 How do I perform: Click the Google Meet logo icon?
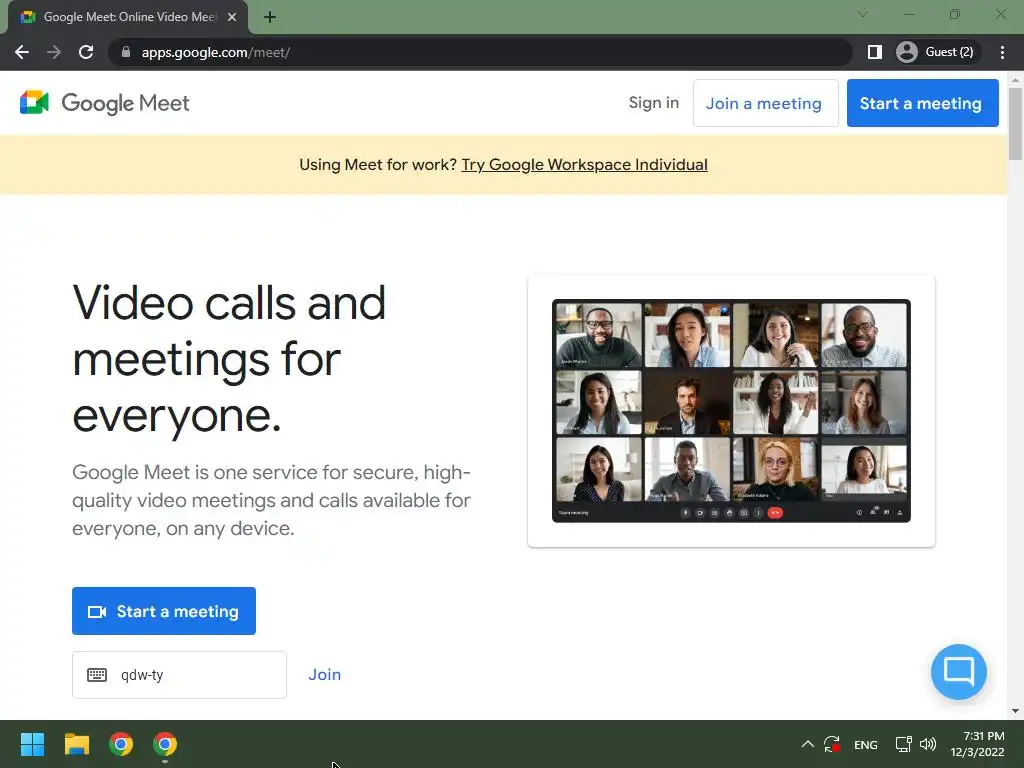tap(35, 103)
